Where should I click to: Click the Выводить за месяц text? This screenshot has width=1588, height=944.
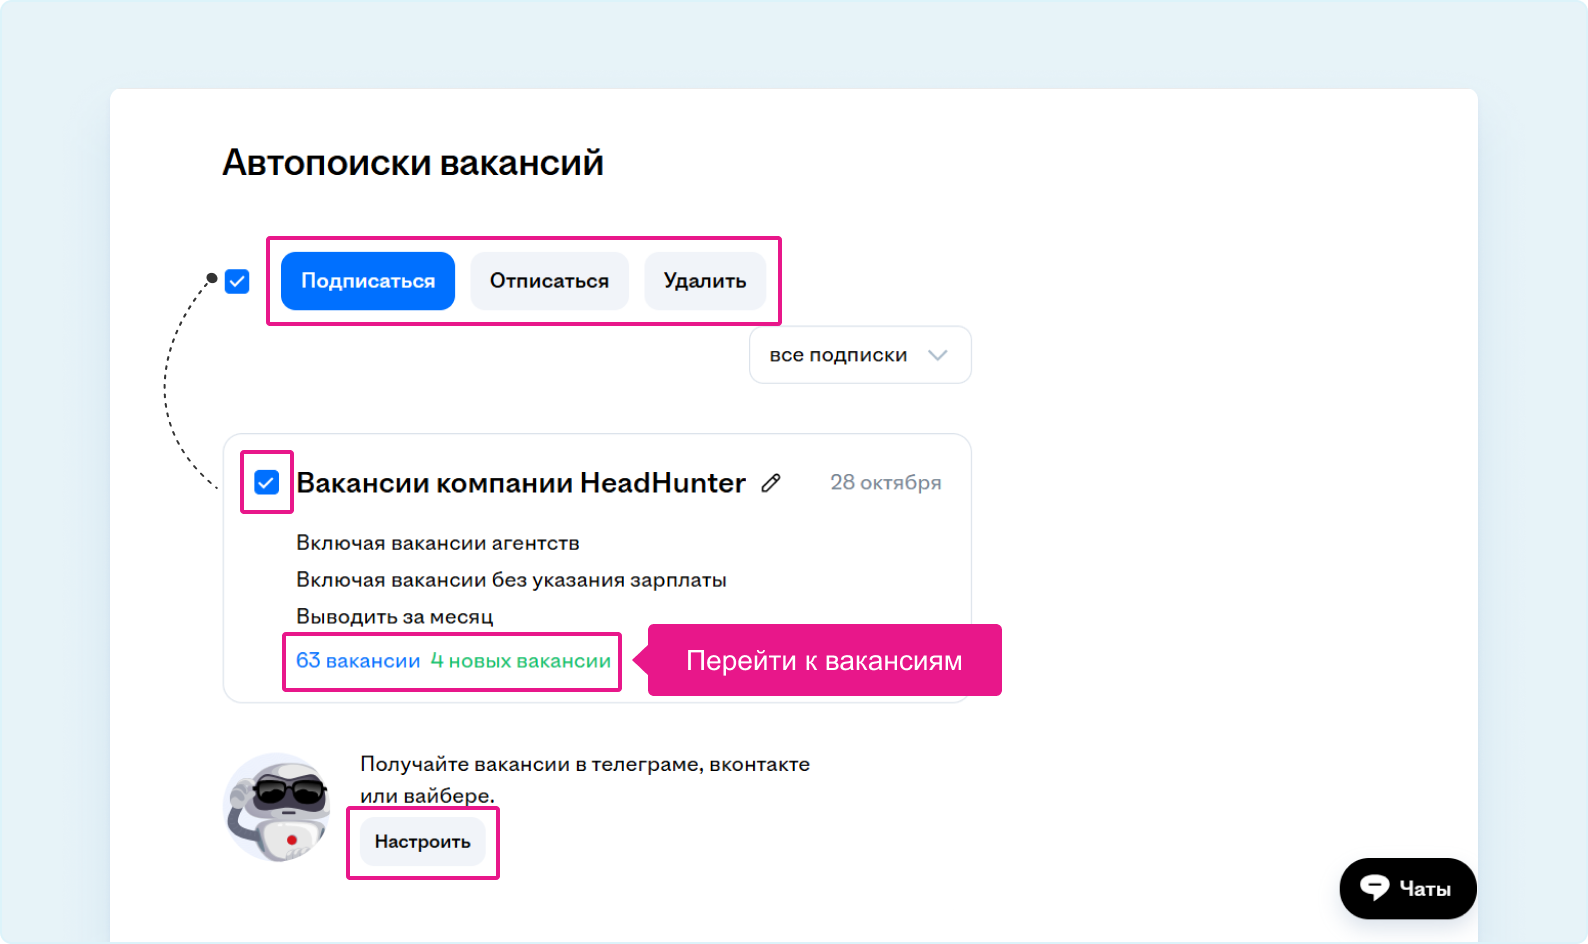tap(394, 617)
